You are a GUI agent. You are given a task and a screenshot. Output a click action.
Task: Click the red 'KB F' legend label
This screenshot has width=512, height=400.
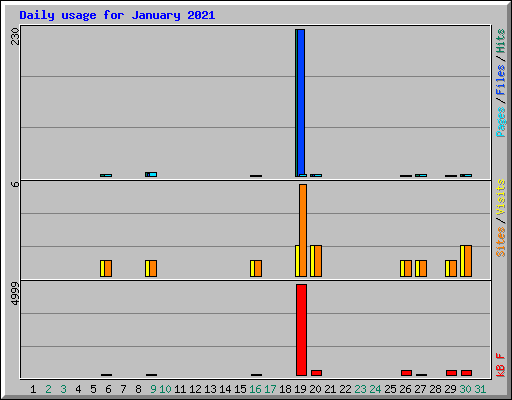point(501,365)
